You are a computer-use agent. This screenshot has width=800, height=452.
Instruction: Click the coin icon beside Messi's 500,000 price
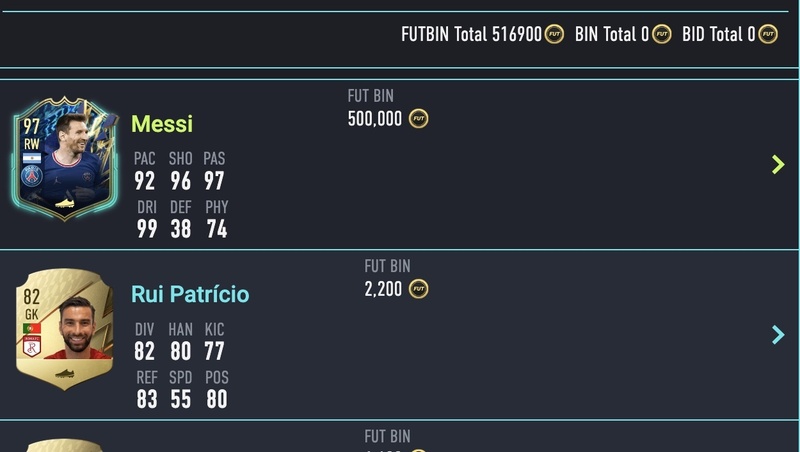(x=418, y=119)
